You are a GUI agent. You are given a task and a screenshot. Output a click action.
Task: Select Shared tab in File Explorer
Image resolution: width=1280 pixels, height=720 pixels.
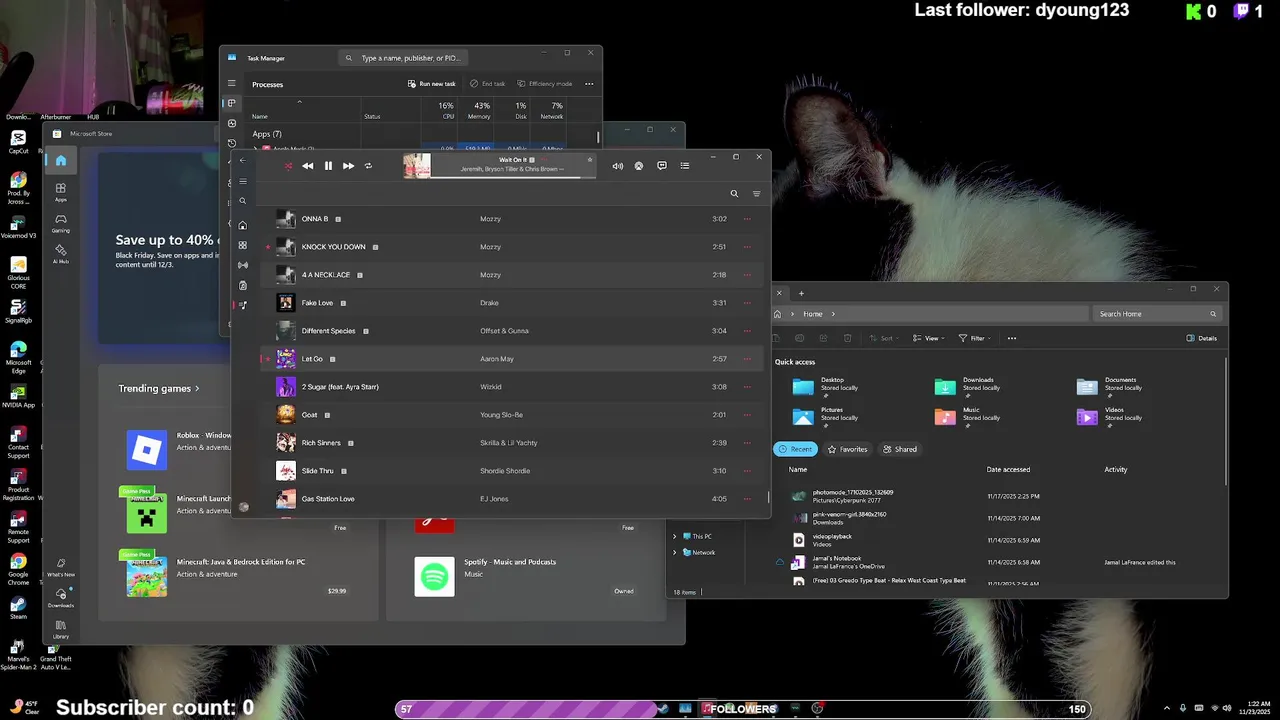899,449
